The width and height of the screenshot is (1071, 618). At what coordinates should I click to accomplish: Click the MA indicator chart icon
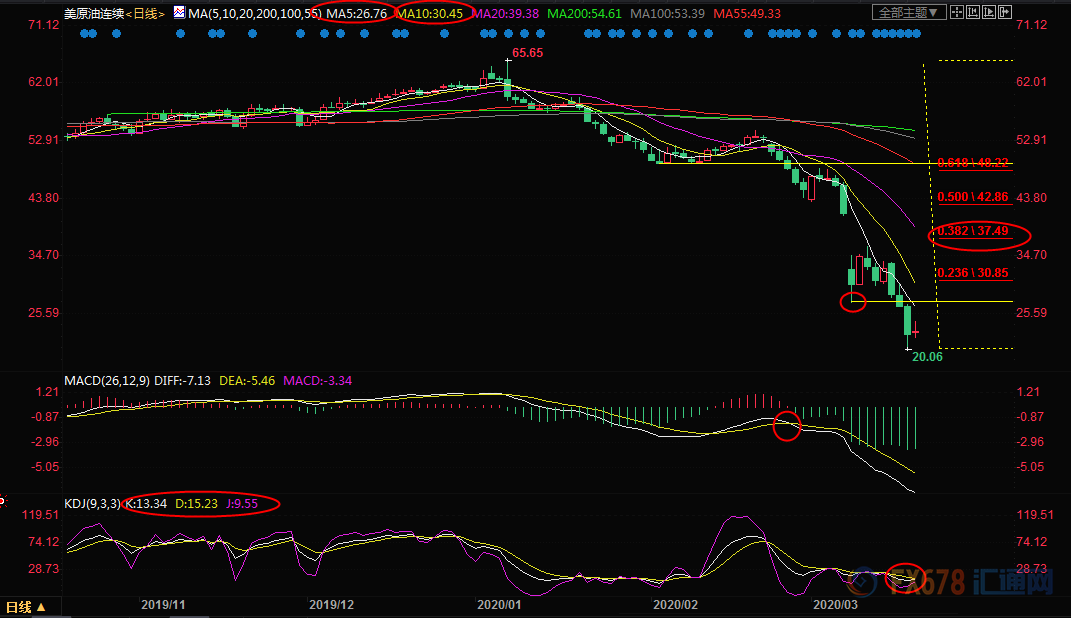[x=179, y=12]
